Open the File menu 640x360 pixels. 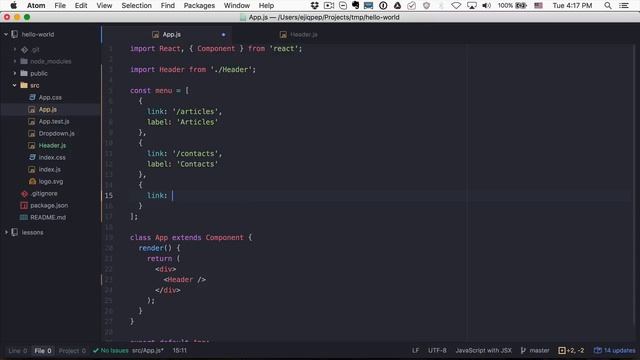[x=60, y=6]
